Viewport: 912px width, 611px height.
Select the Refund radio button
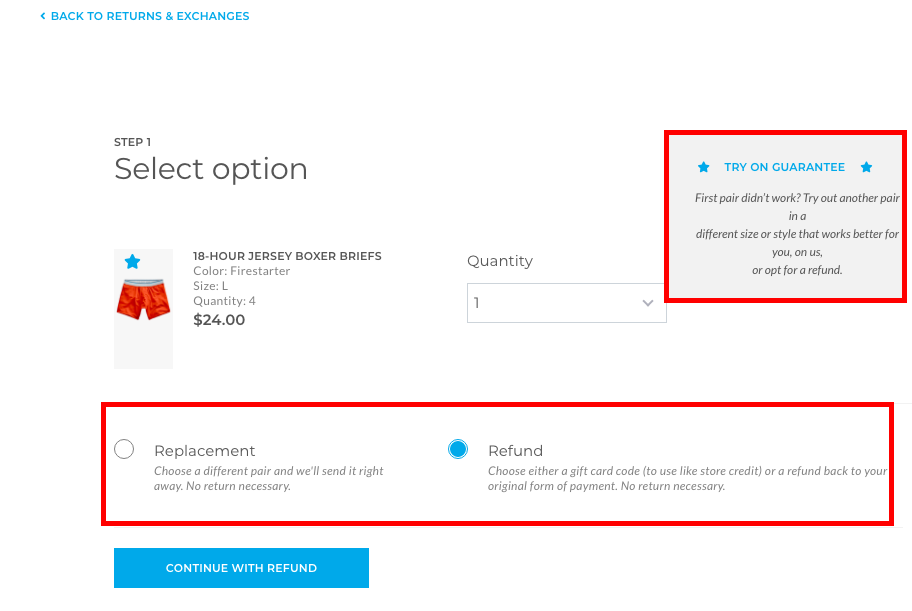click(x=458, y=449)
